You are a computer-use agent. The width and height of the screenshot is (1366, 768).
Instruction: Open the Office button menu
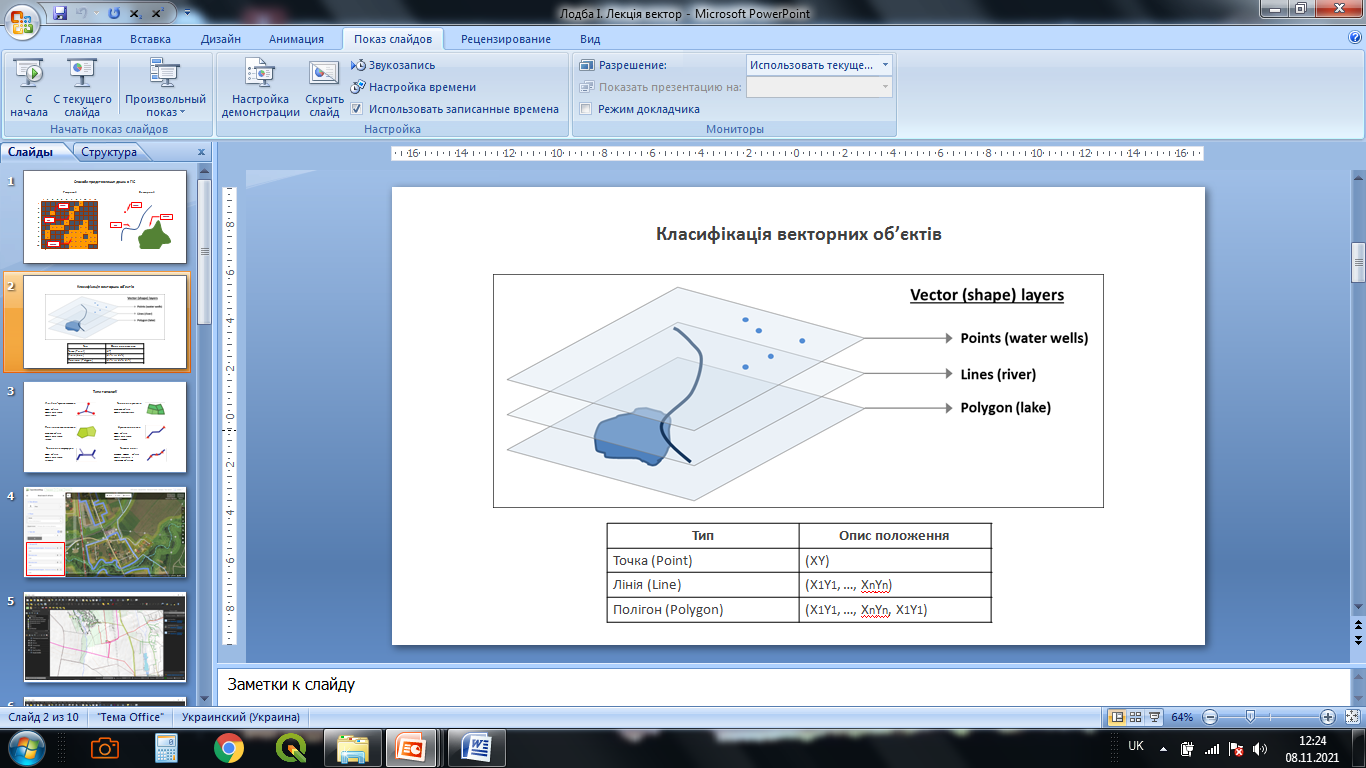point(22,20)
